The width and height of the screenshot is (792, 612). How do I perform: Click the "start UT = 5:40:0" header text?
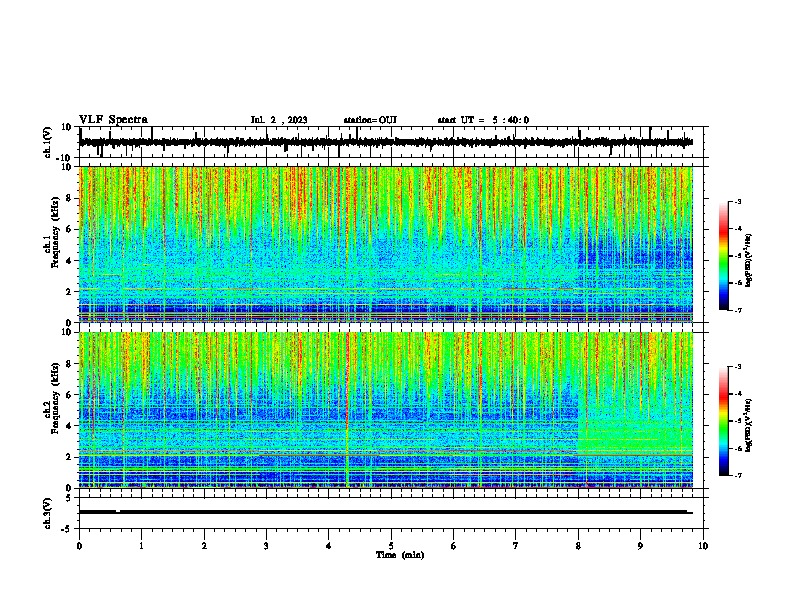pos(483,120)
